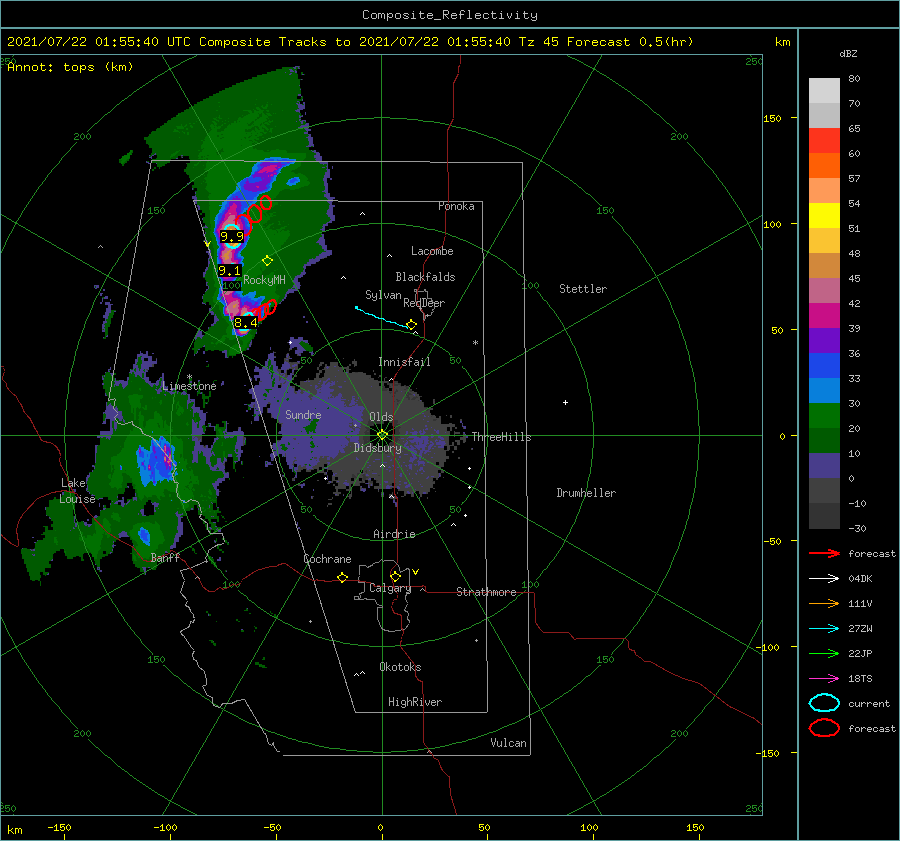900x841 pixels.
Task: Select the yellow swatch in dBZ legend
Action: point(824,216)
